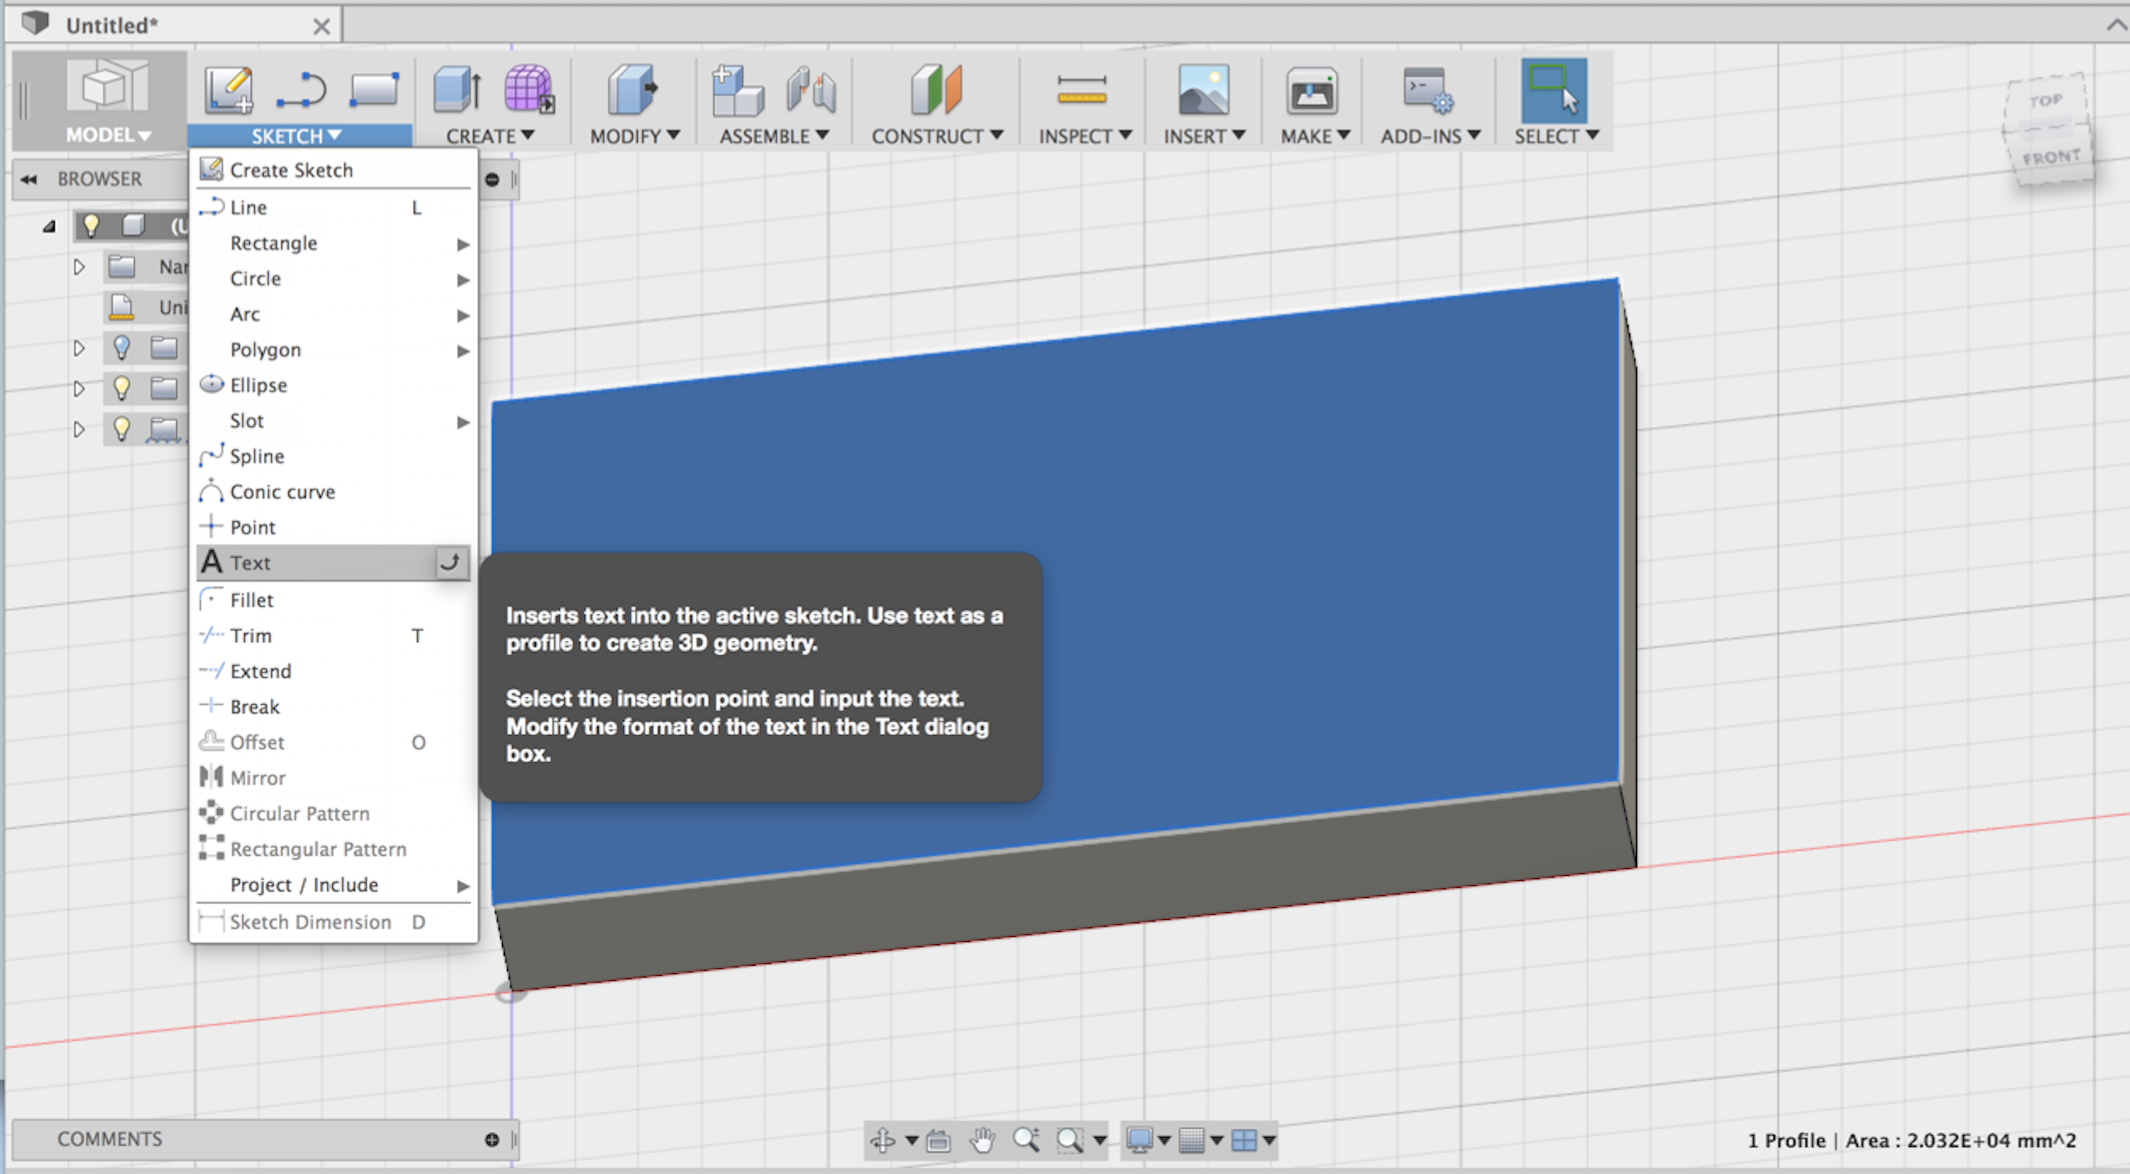Select the Line tool icon in the toolbar
This screenshot has width=2130, height=1174.
(301, 89)
